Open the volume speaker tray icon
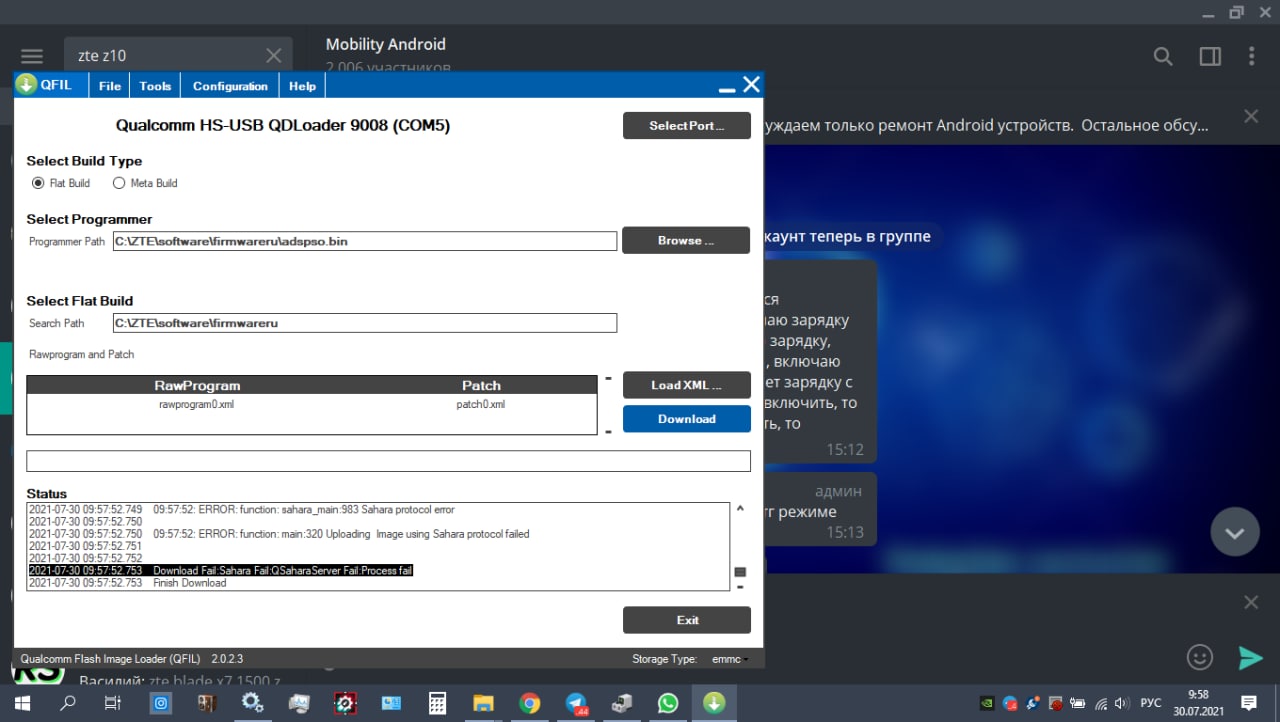The height and width of the screenshot is (722, 1280). 1123,703
